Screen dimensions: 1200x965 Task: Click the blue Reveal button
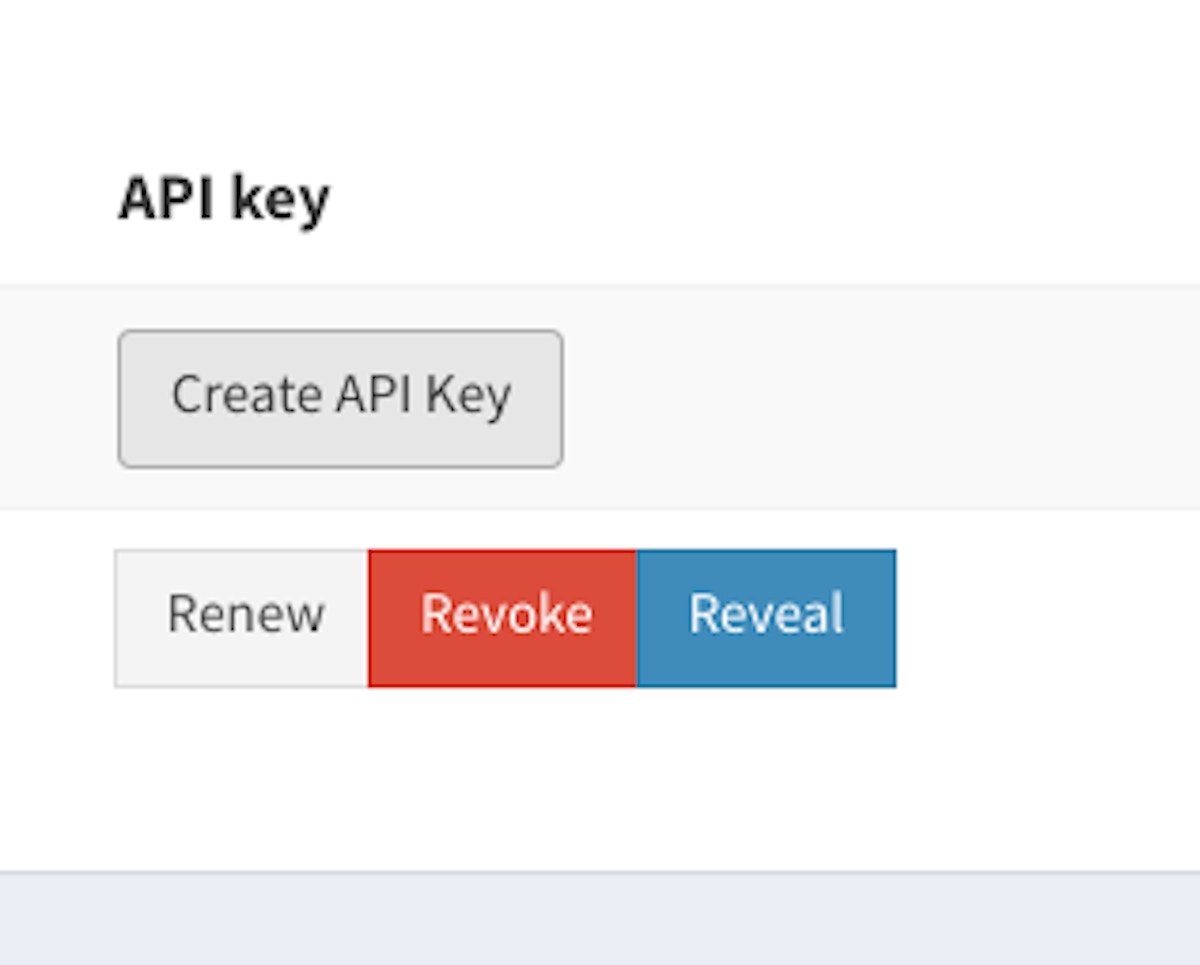tap(766, 617)
